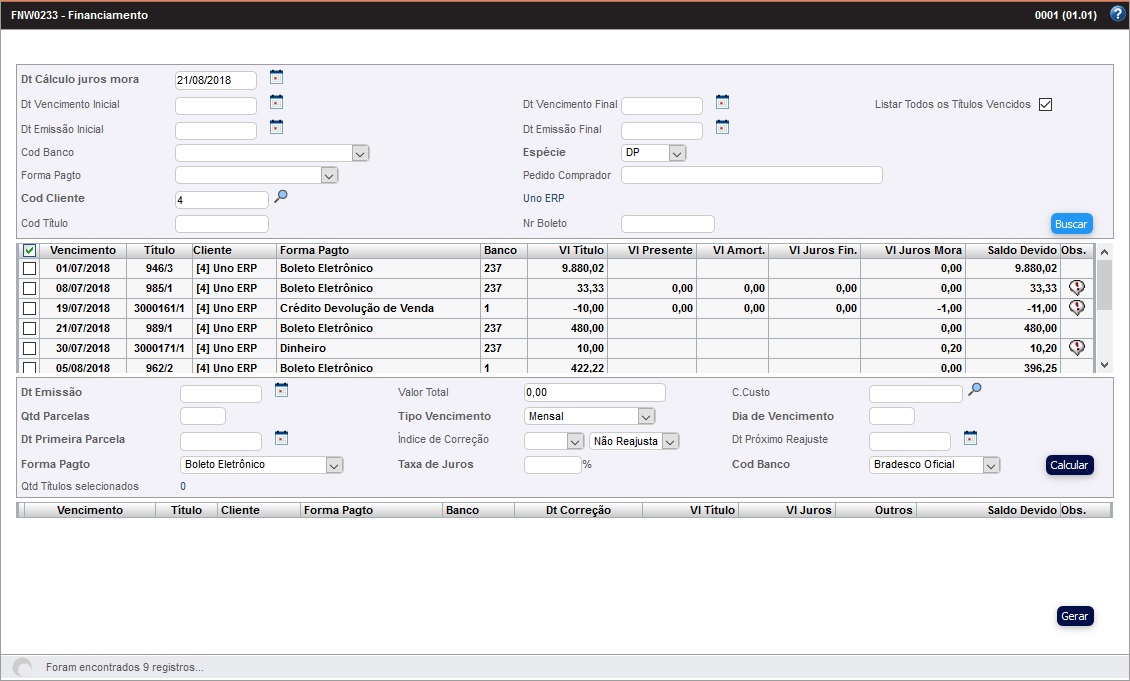Viewport: 1130px width, 681px height.
Task: Click the Gerar button
Action: [1075, 616]
